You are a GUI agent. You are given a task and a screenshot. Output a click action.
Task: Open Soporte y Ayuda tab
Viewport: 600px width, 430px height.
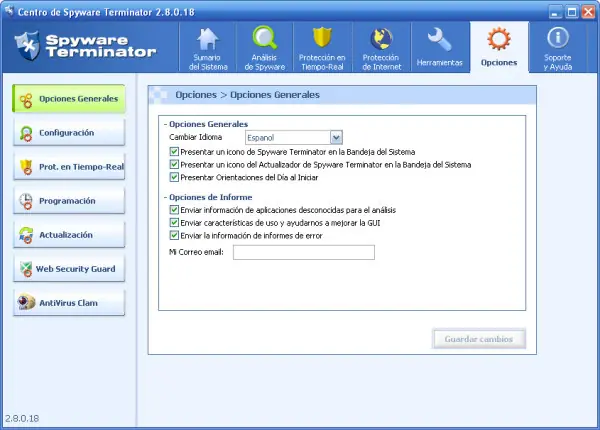[558, 48]
